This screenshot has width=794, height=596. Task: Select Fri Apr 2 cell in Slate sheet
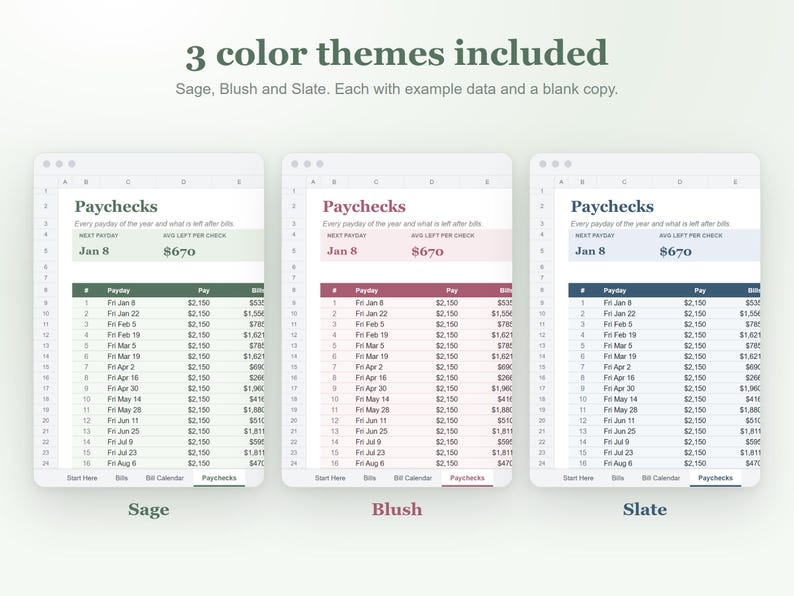pos(617,367)
